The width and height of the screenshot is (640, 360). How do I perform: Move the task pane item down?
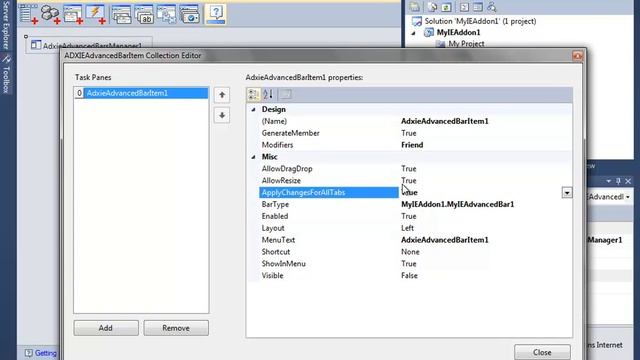point(222,116)
